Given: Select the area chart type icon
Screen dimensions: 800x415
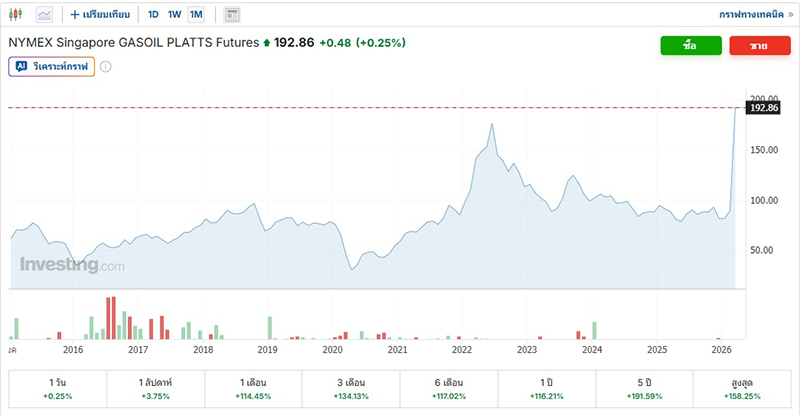Looking at the screenshot, I should [45, 15].
